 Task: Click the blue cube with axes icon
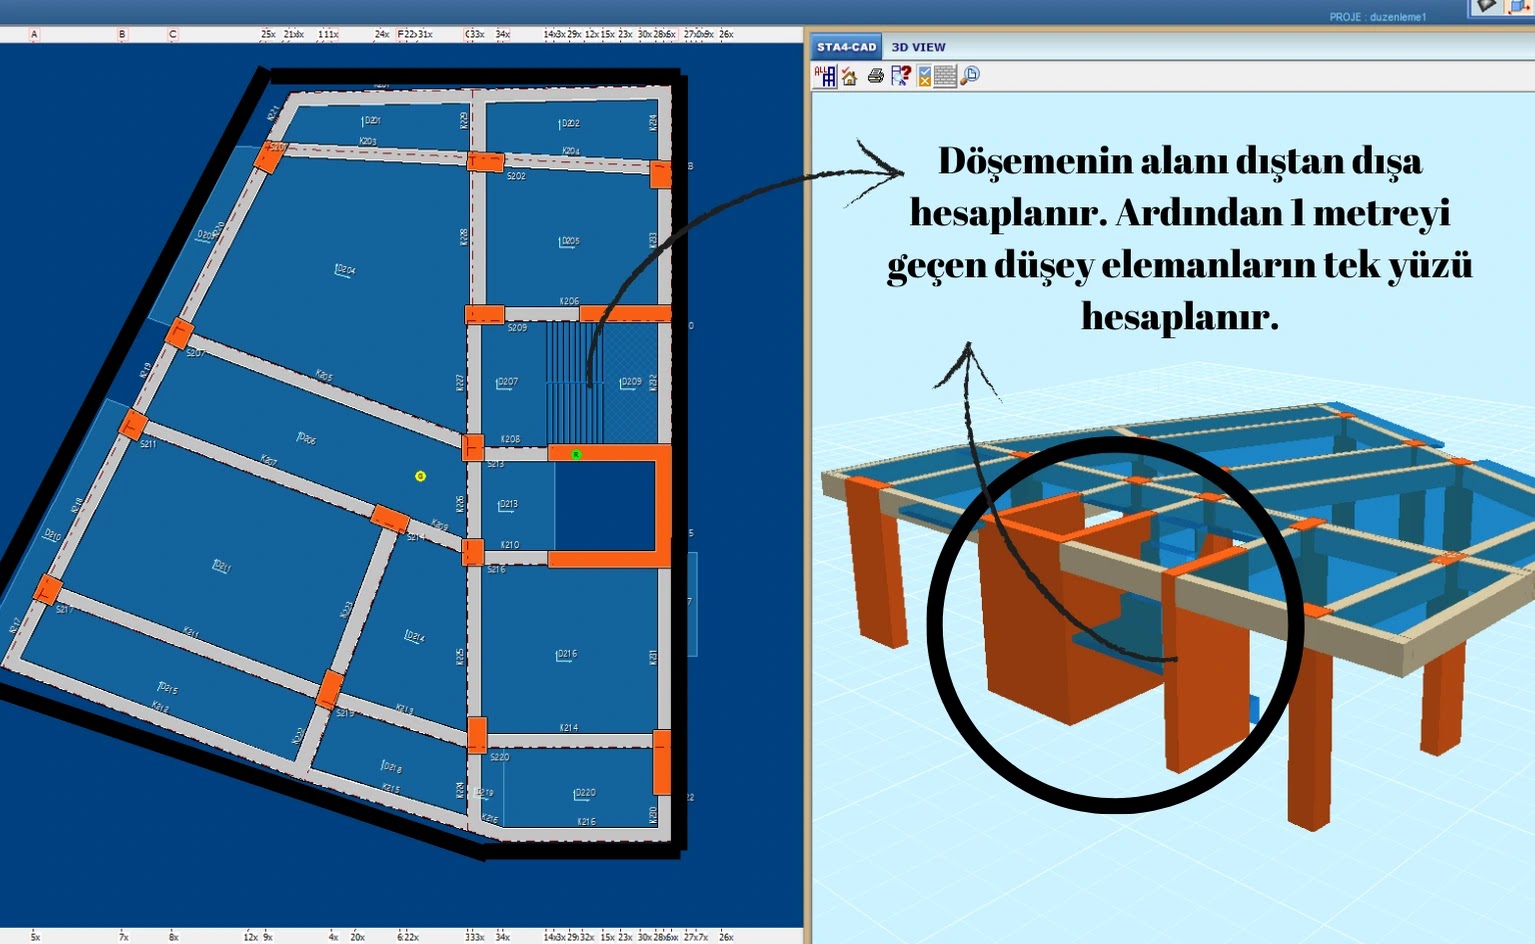click(1518, 6)
